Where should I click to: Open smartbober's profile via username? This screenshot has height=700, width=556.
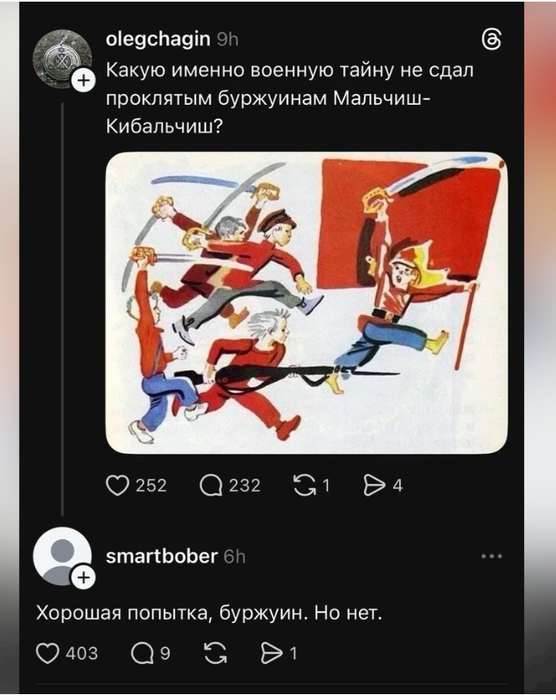(x=162, y=556)
